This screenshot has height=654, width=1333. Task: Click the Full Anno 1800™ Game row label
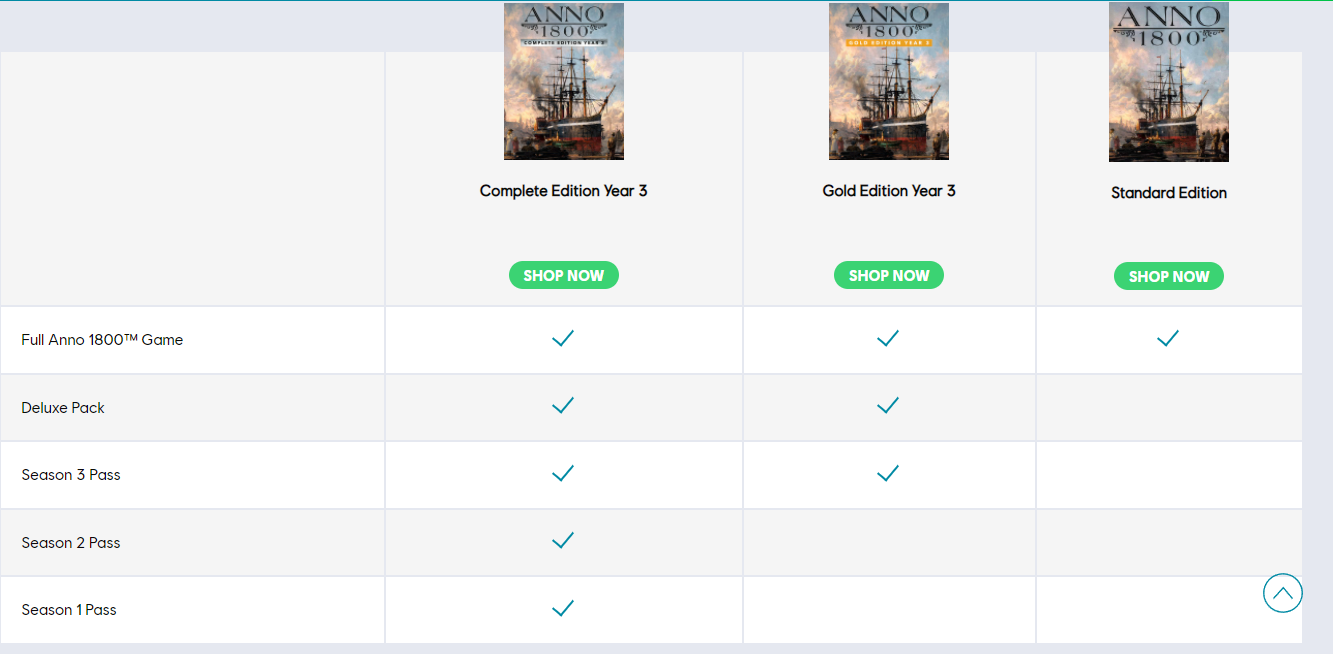(102, 340)
